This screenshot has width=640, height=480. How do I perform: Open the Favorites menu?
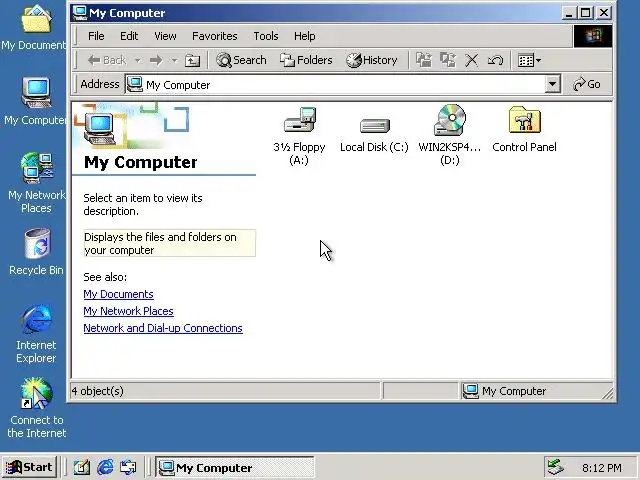pyautogui.click(x=215, y=36)
